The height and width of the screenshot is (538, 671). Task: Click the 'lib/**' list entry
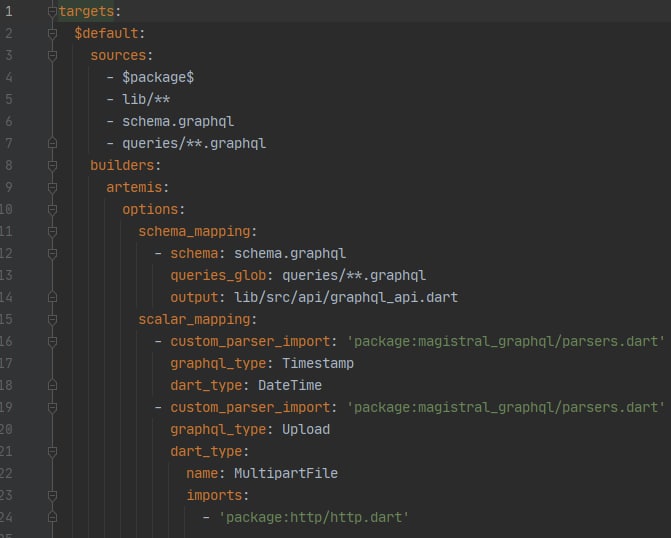tap(146, 99)
